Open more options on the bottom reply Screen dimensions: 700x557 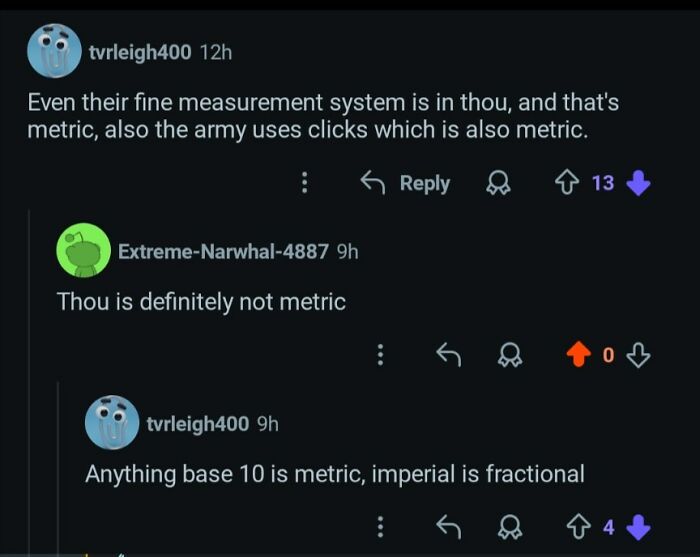380,525
